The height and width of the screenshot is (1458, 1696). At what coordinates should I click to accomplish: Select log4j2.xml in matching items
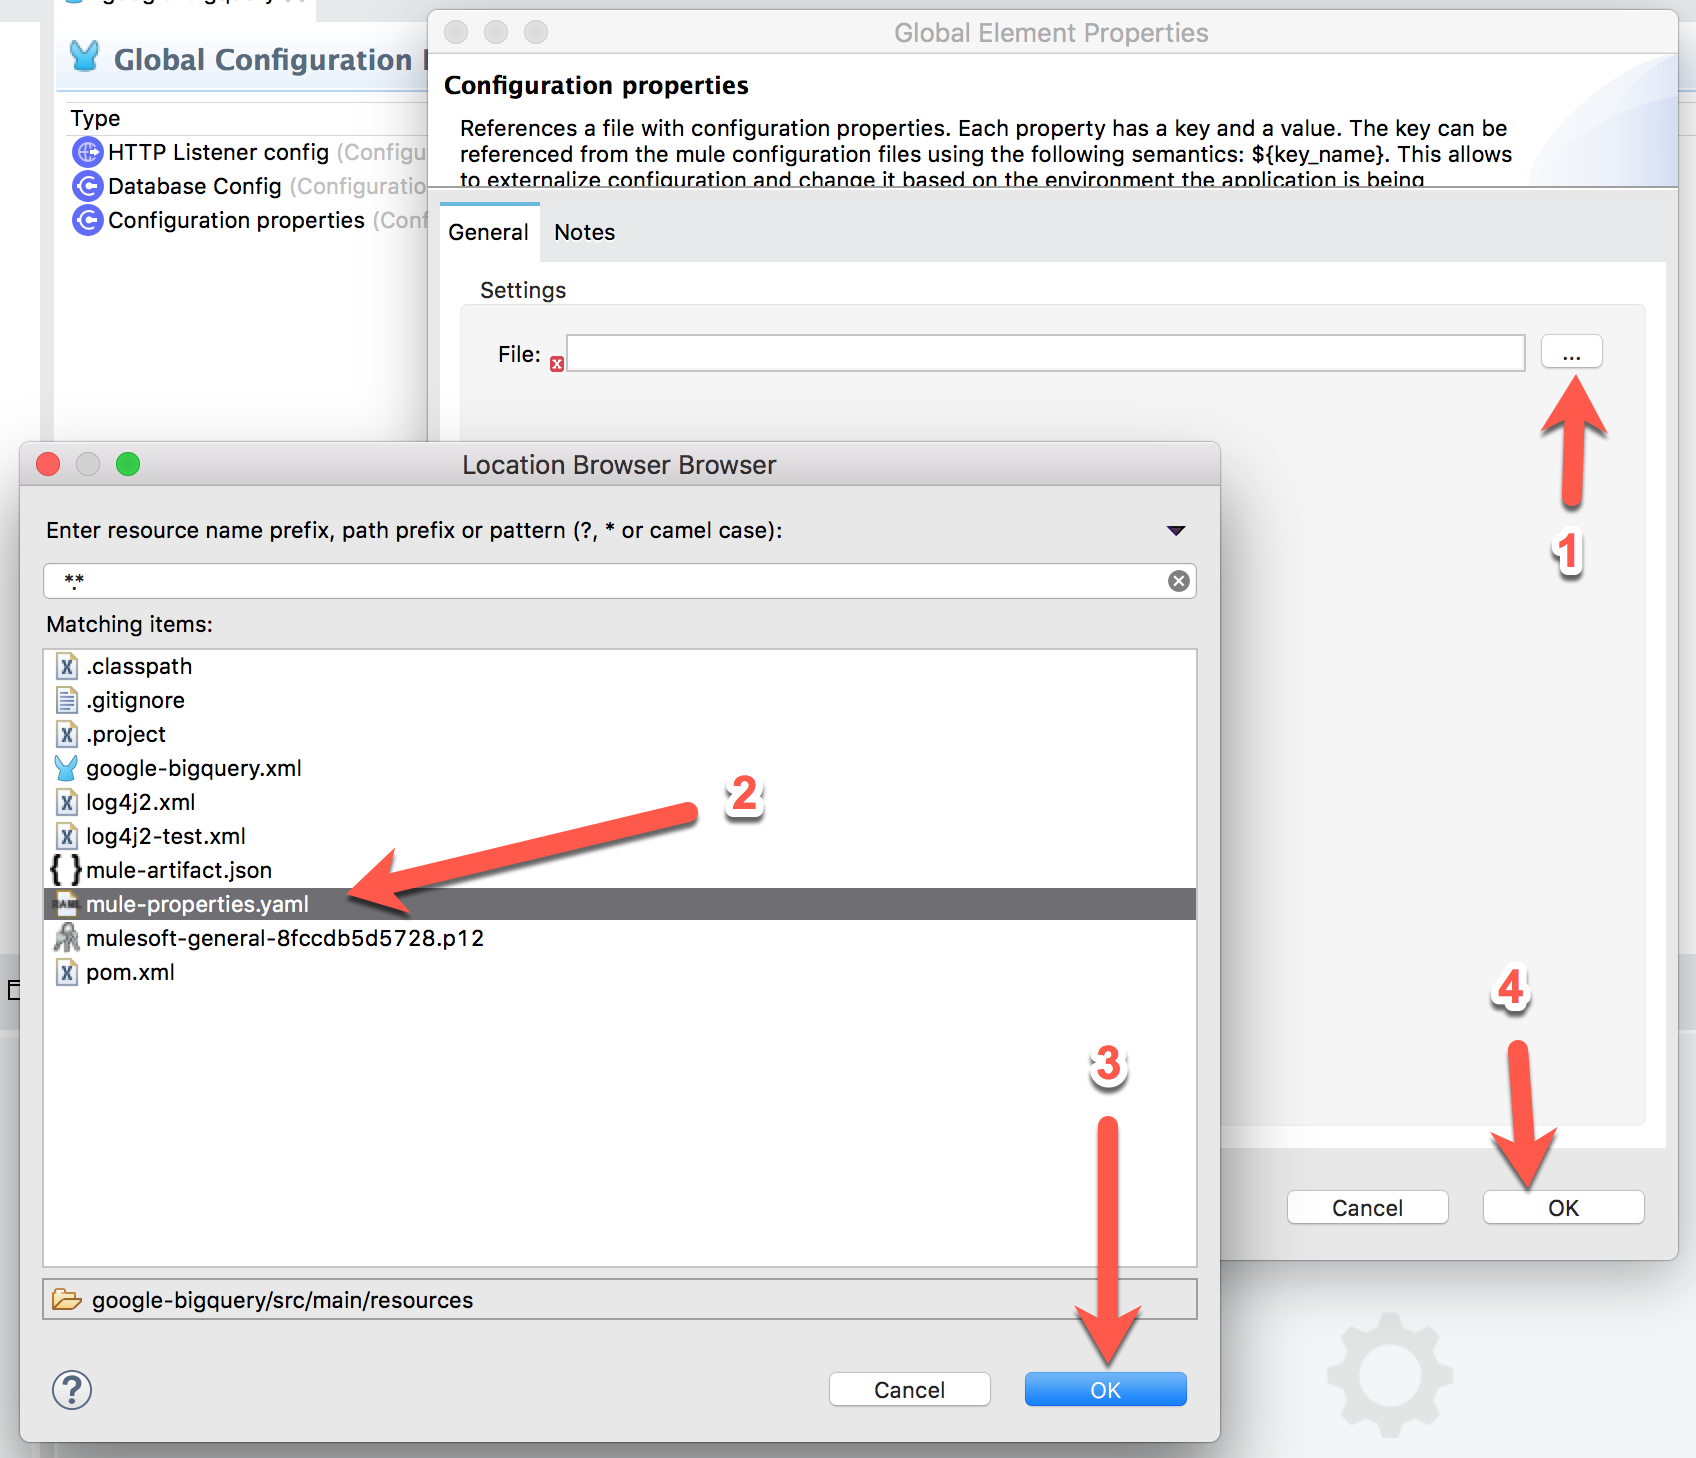coord(620,802)
